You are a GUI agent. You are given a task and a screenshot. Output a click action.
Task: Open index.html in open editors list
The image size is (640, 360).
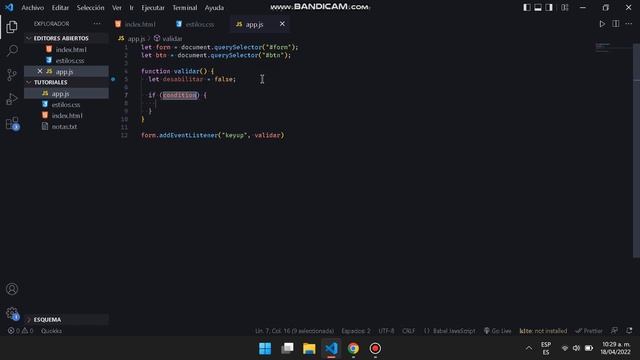(x=67, y=49)
